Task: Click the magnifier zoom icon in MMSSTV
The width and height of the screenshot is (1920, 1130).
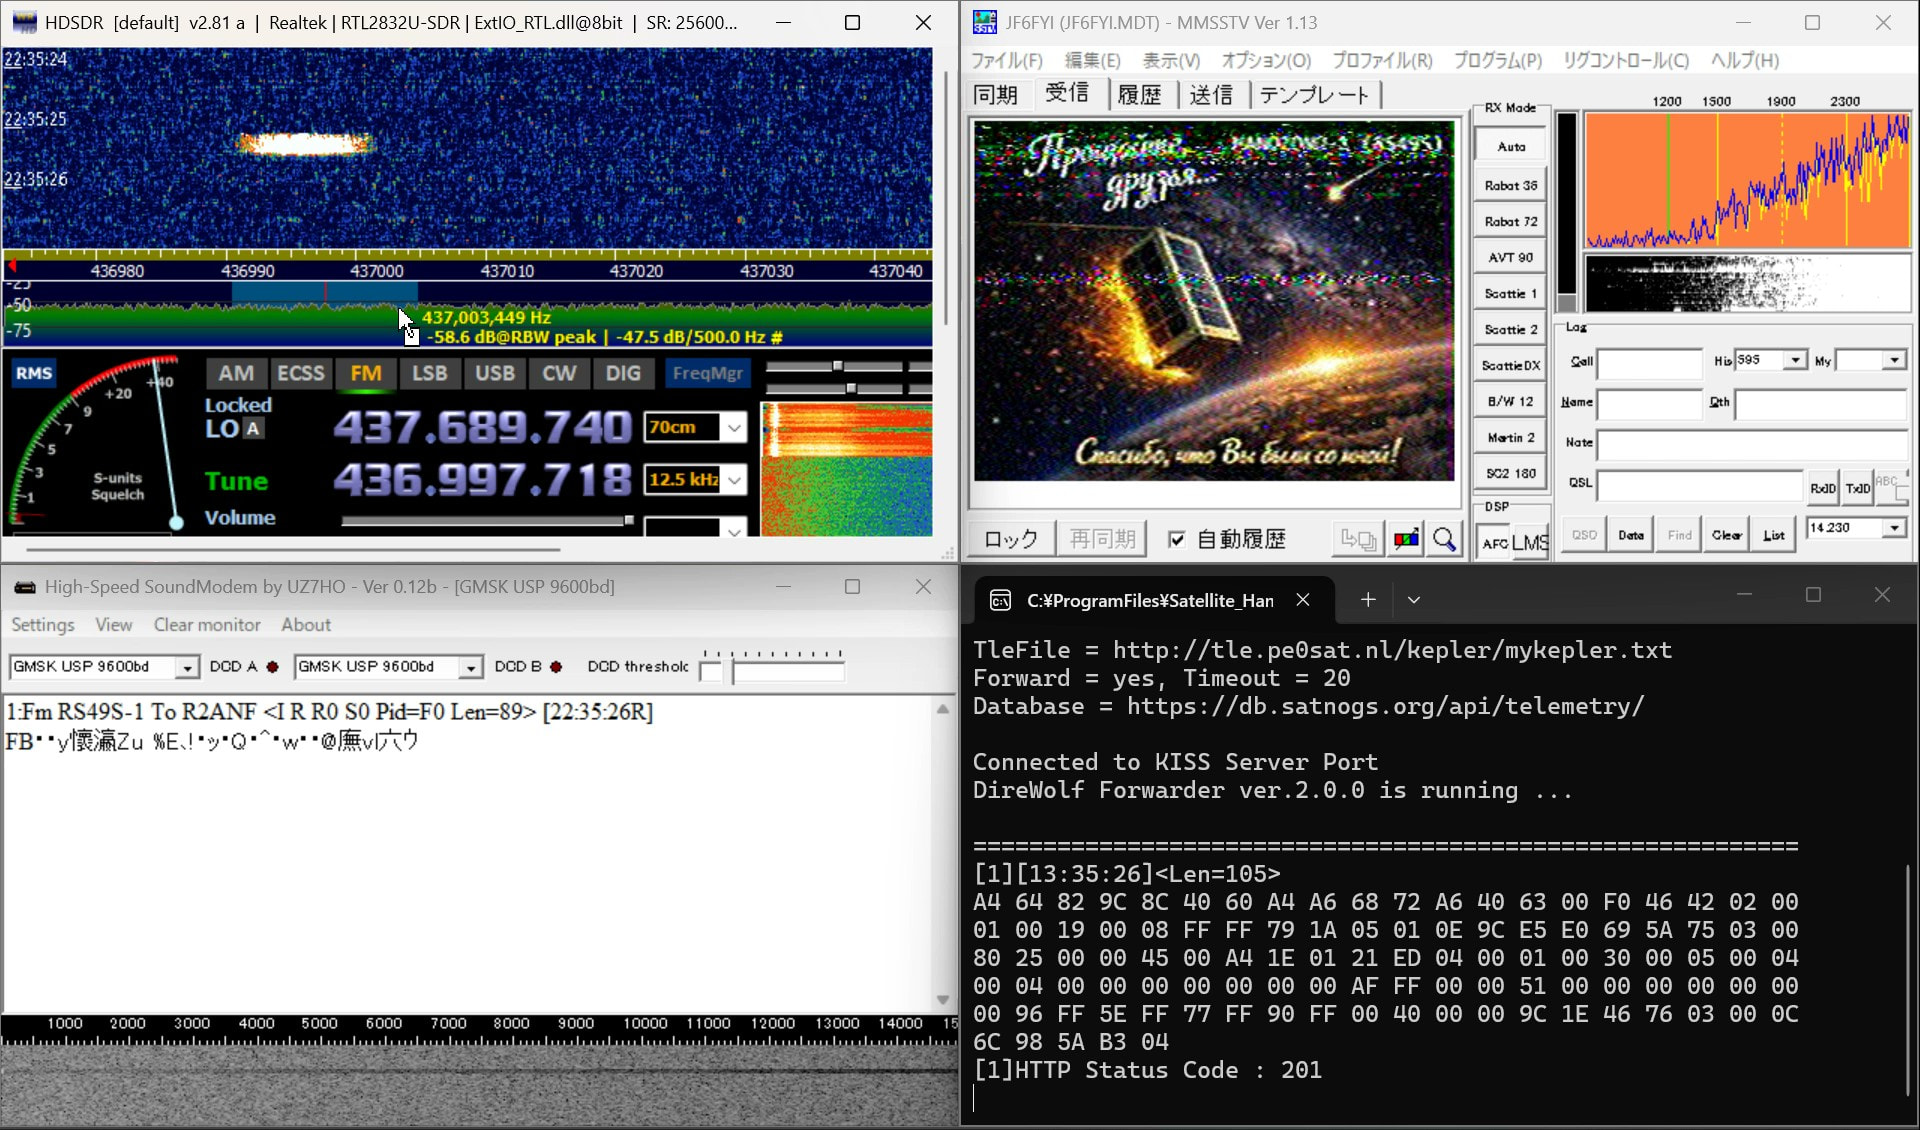Action: 1444,540
